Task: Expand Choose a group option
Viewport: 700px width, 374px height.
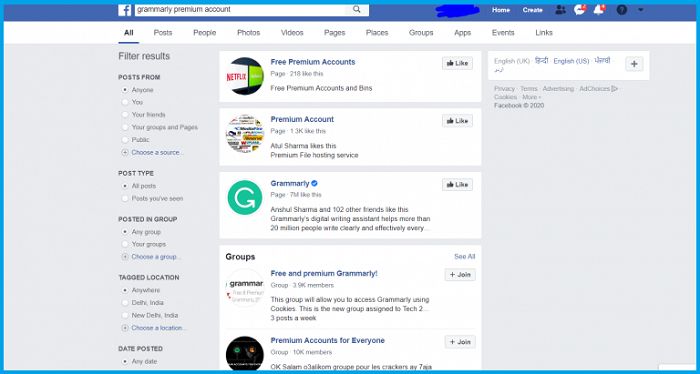Action: click(152, 257)
